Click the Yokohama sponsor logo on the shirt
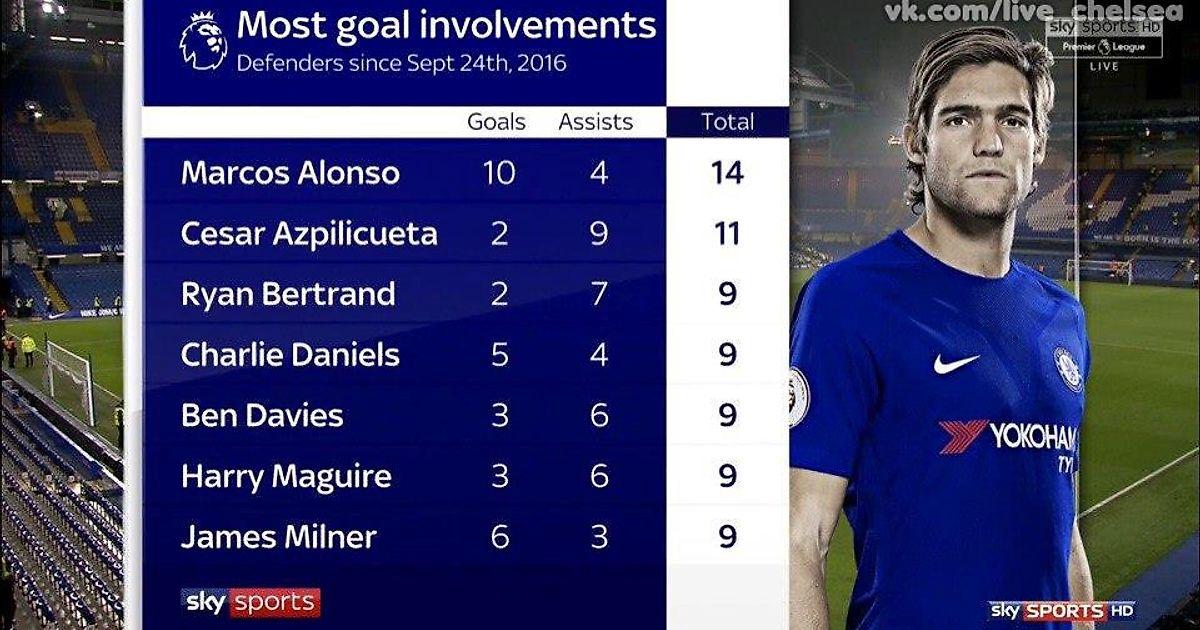This screenshot has width=1200, height=630. 1007,437
